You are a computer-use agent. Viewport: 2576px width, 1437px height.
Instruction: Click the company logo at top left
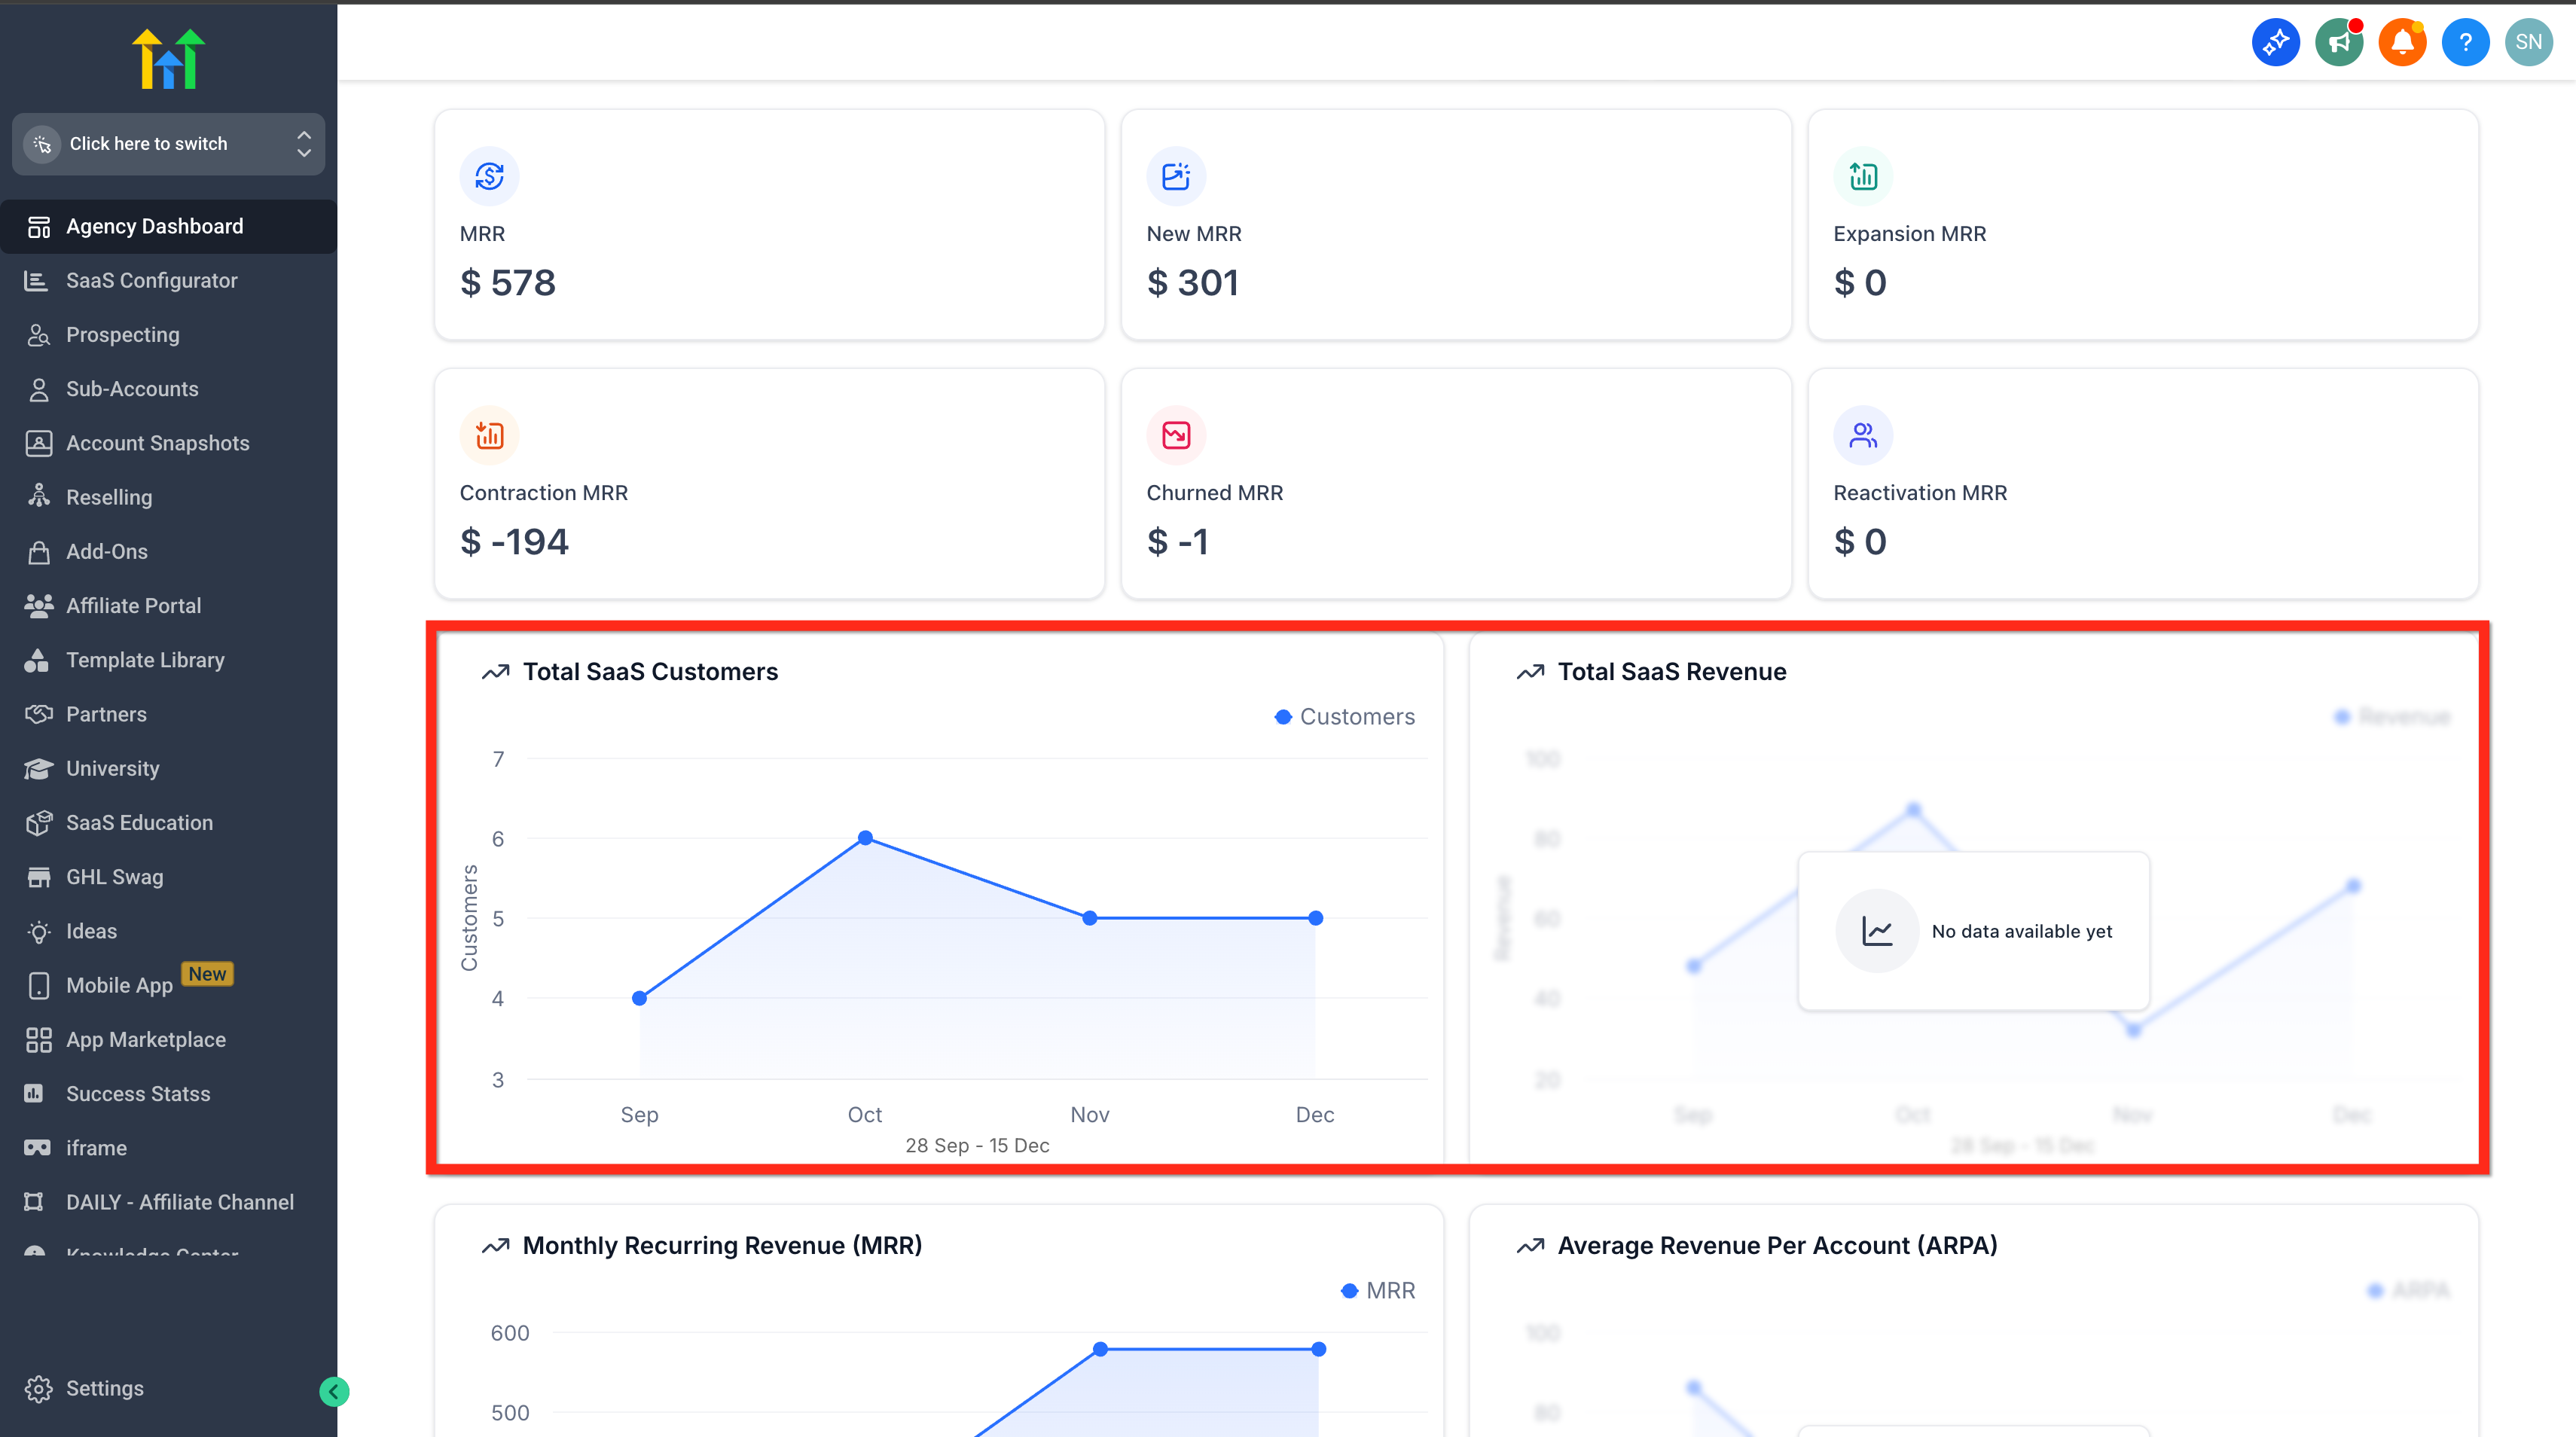pyautogui.click(x=169, y=59)
